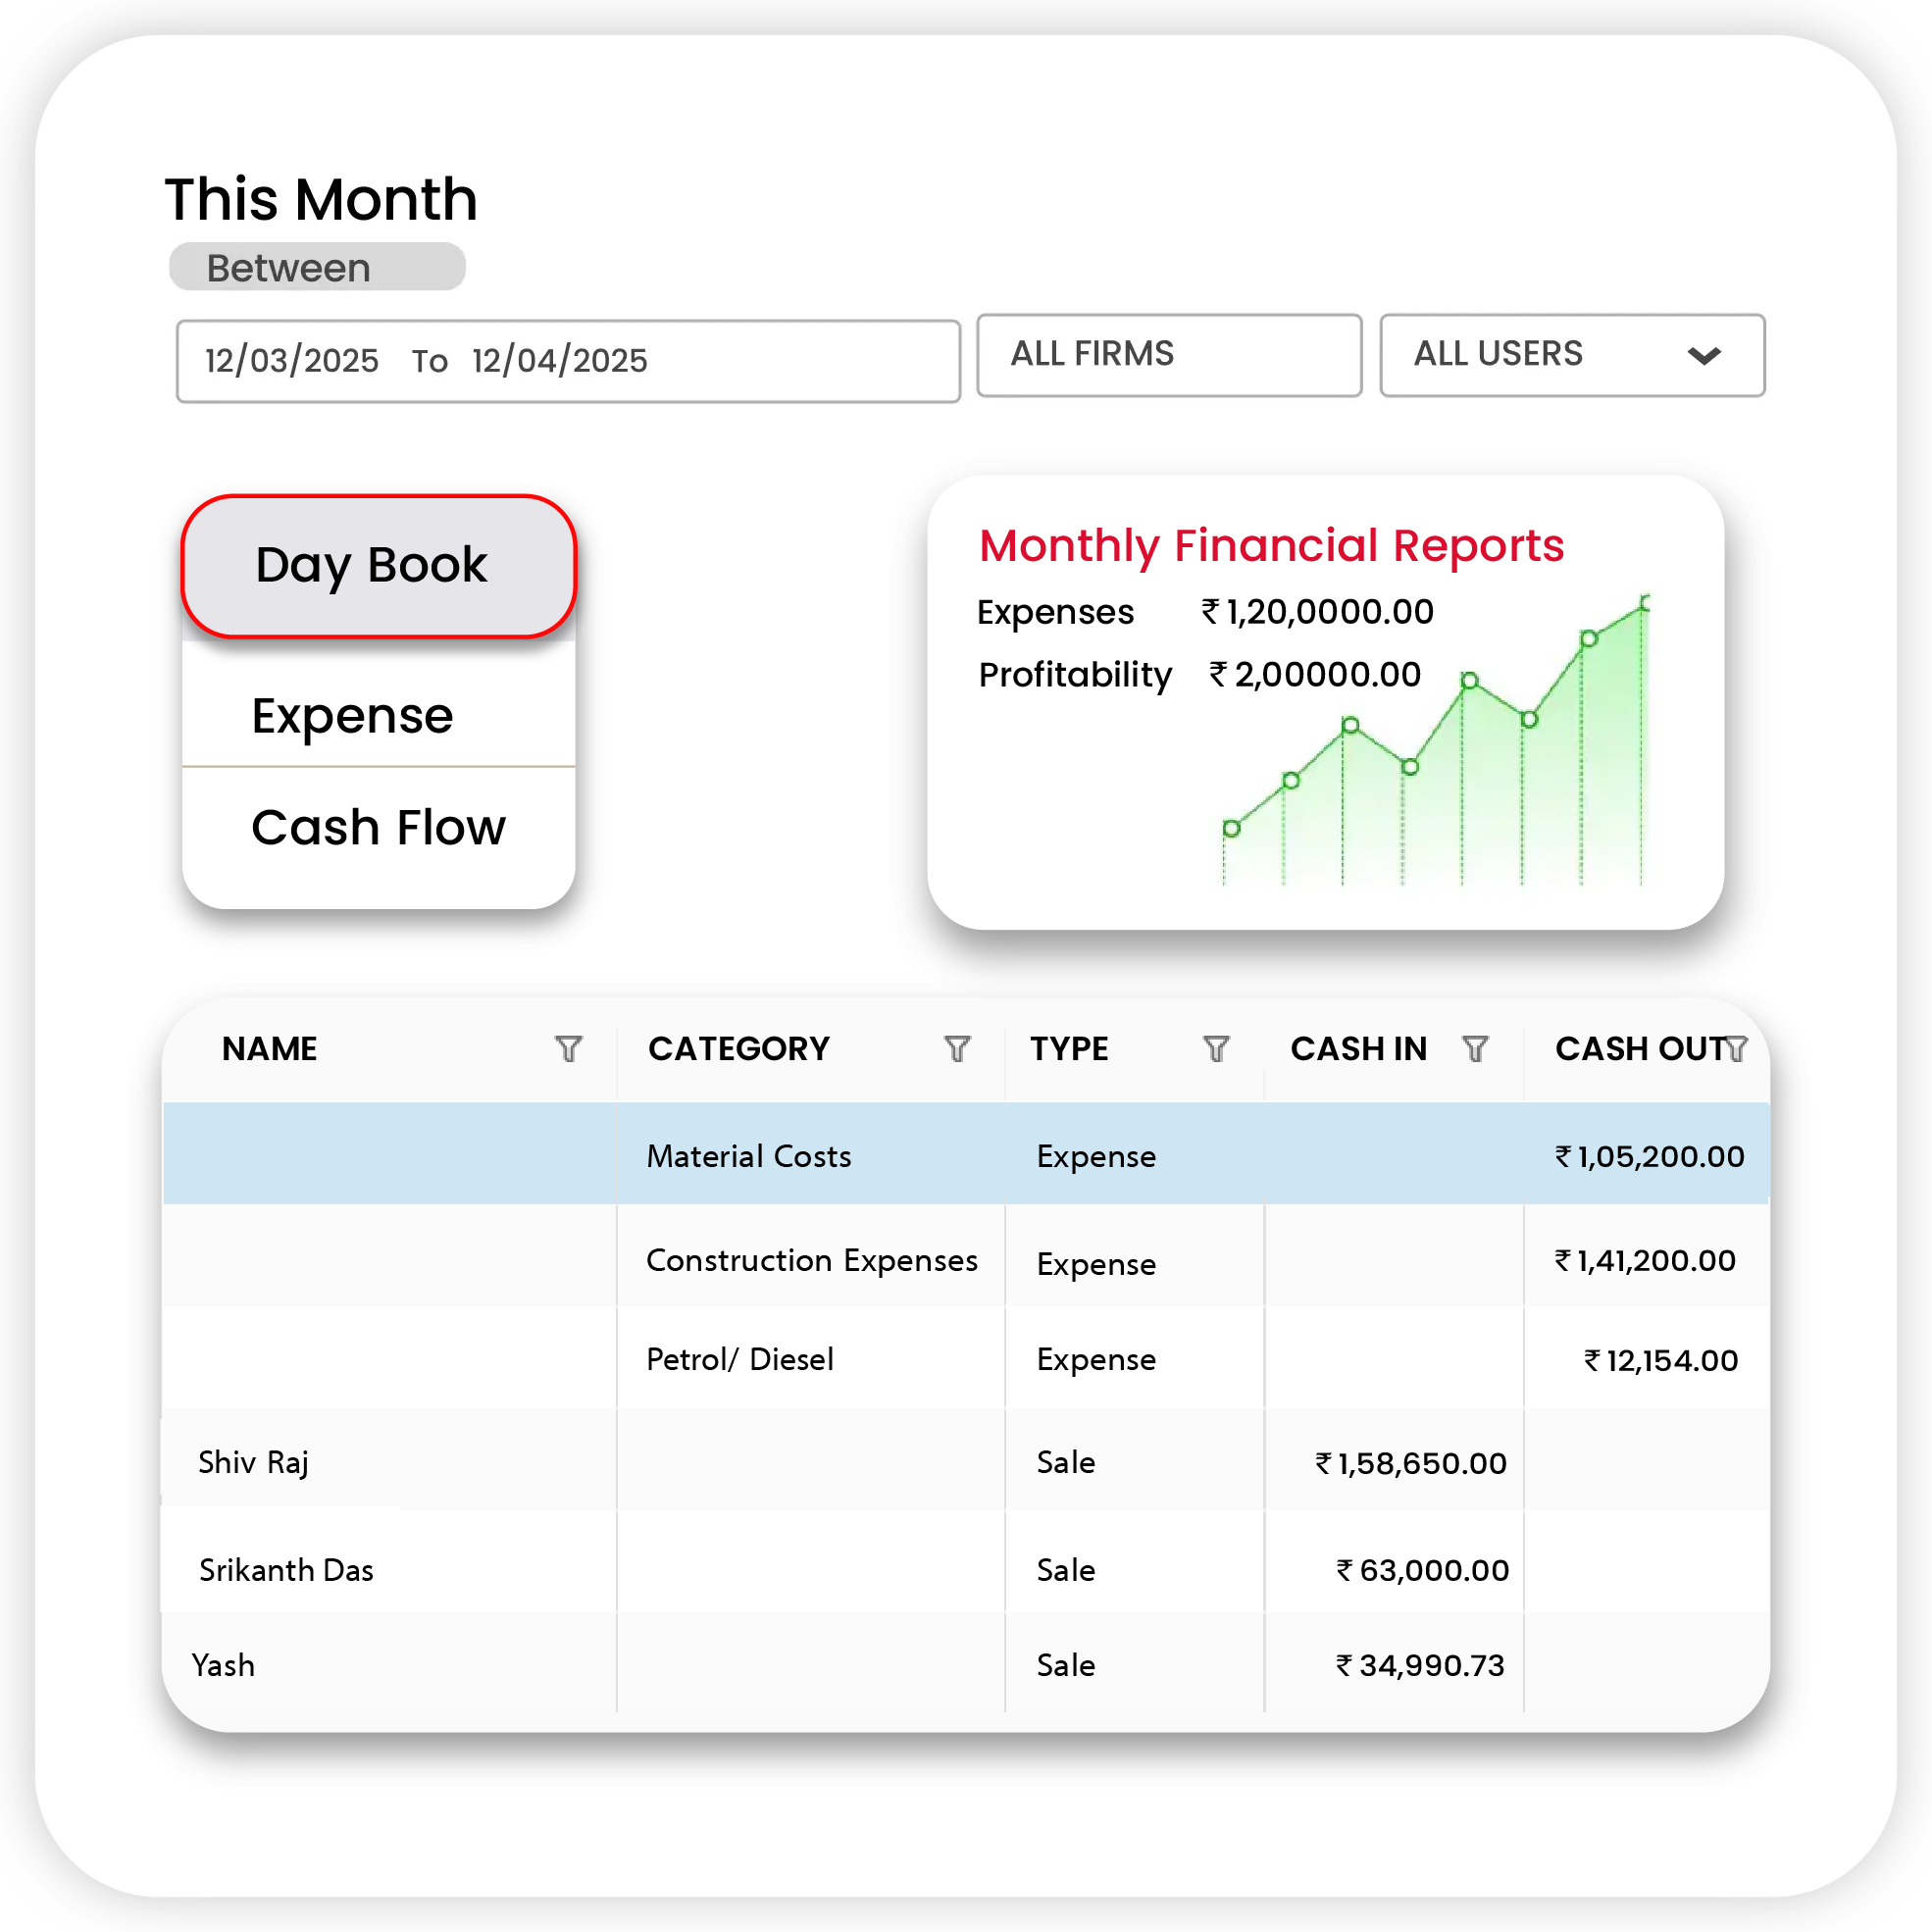Switch to the Expense report
Screen dimensions: 1932x1932
(x=352, y=716)
